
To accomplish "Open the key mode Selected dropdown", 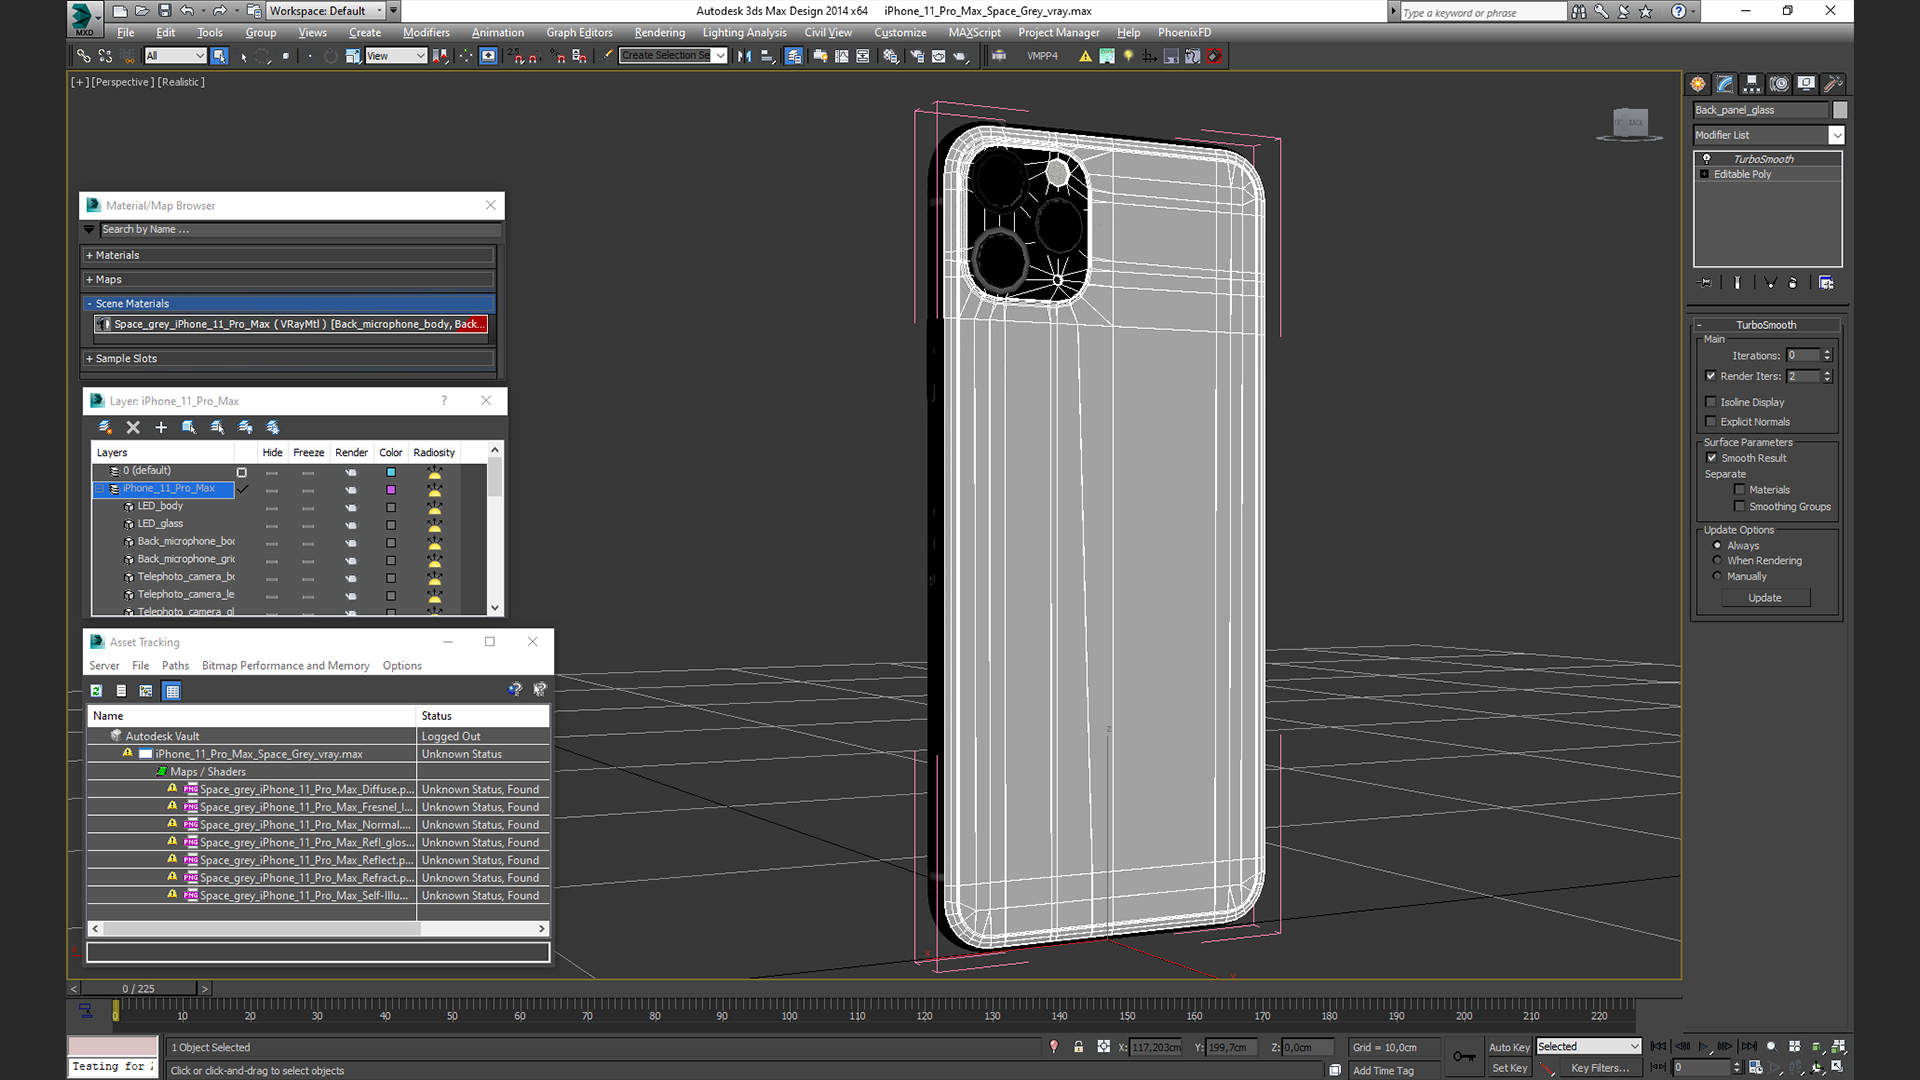I will [1589, 1047].
